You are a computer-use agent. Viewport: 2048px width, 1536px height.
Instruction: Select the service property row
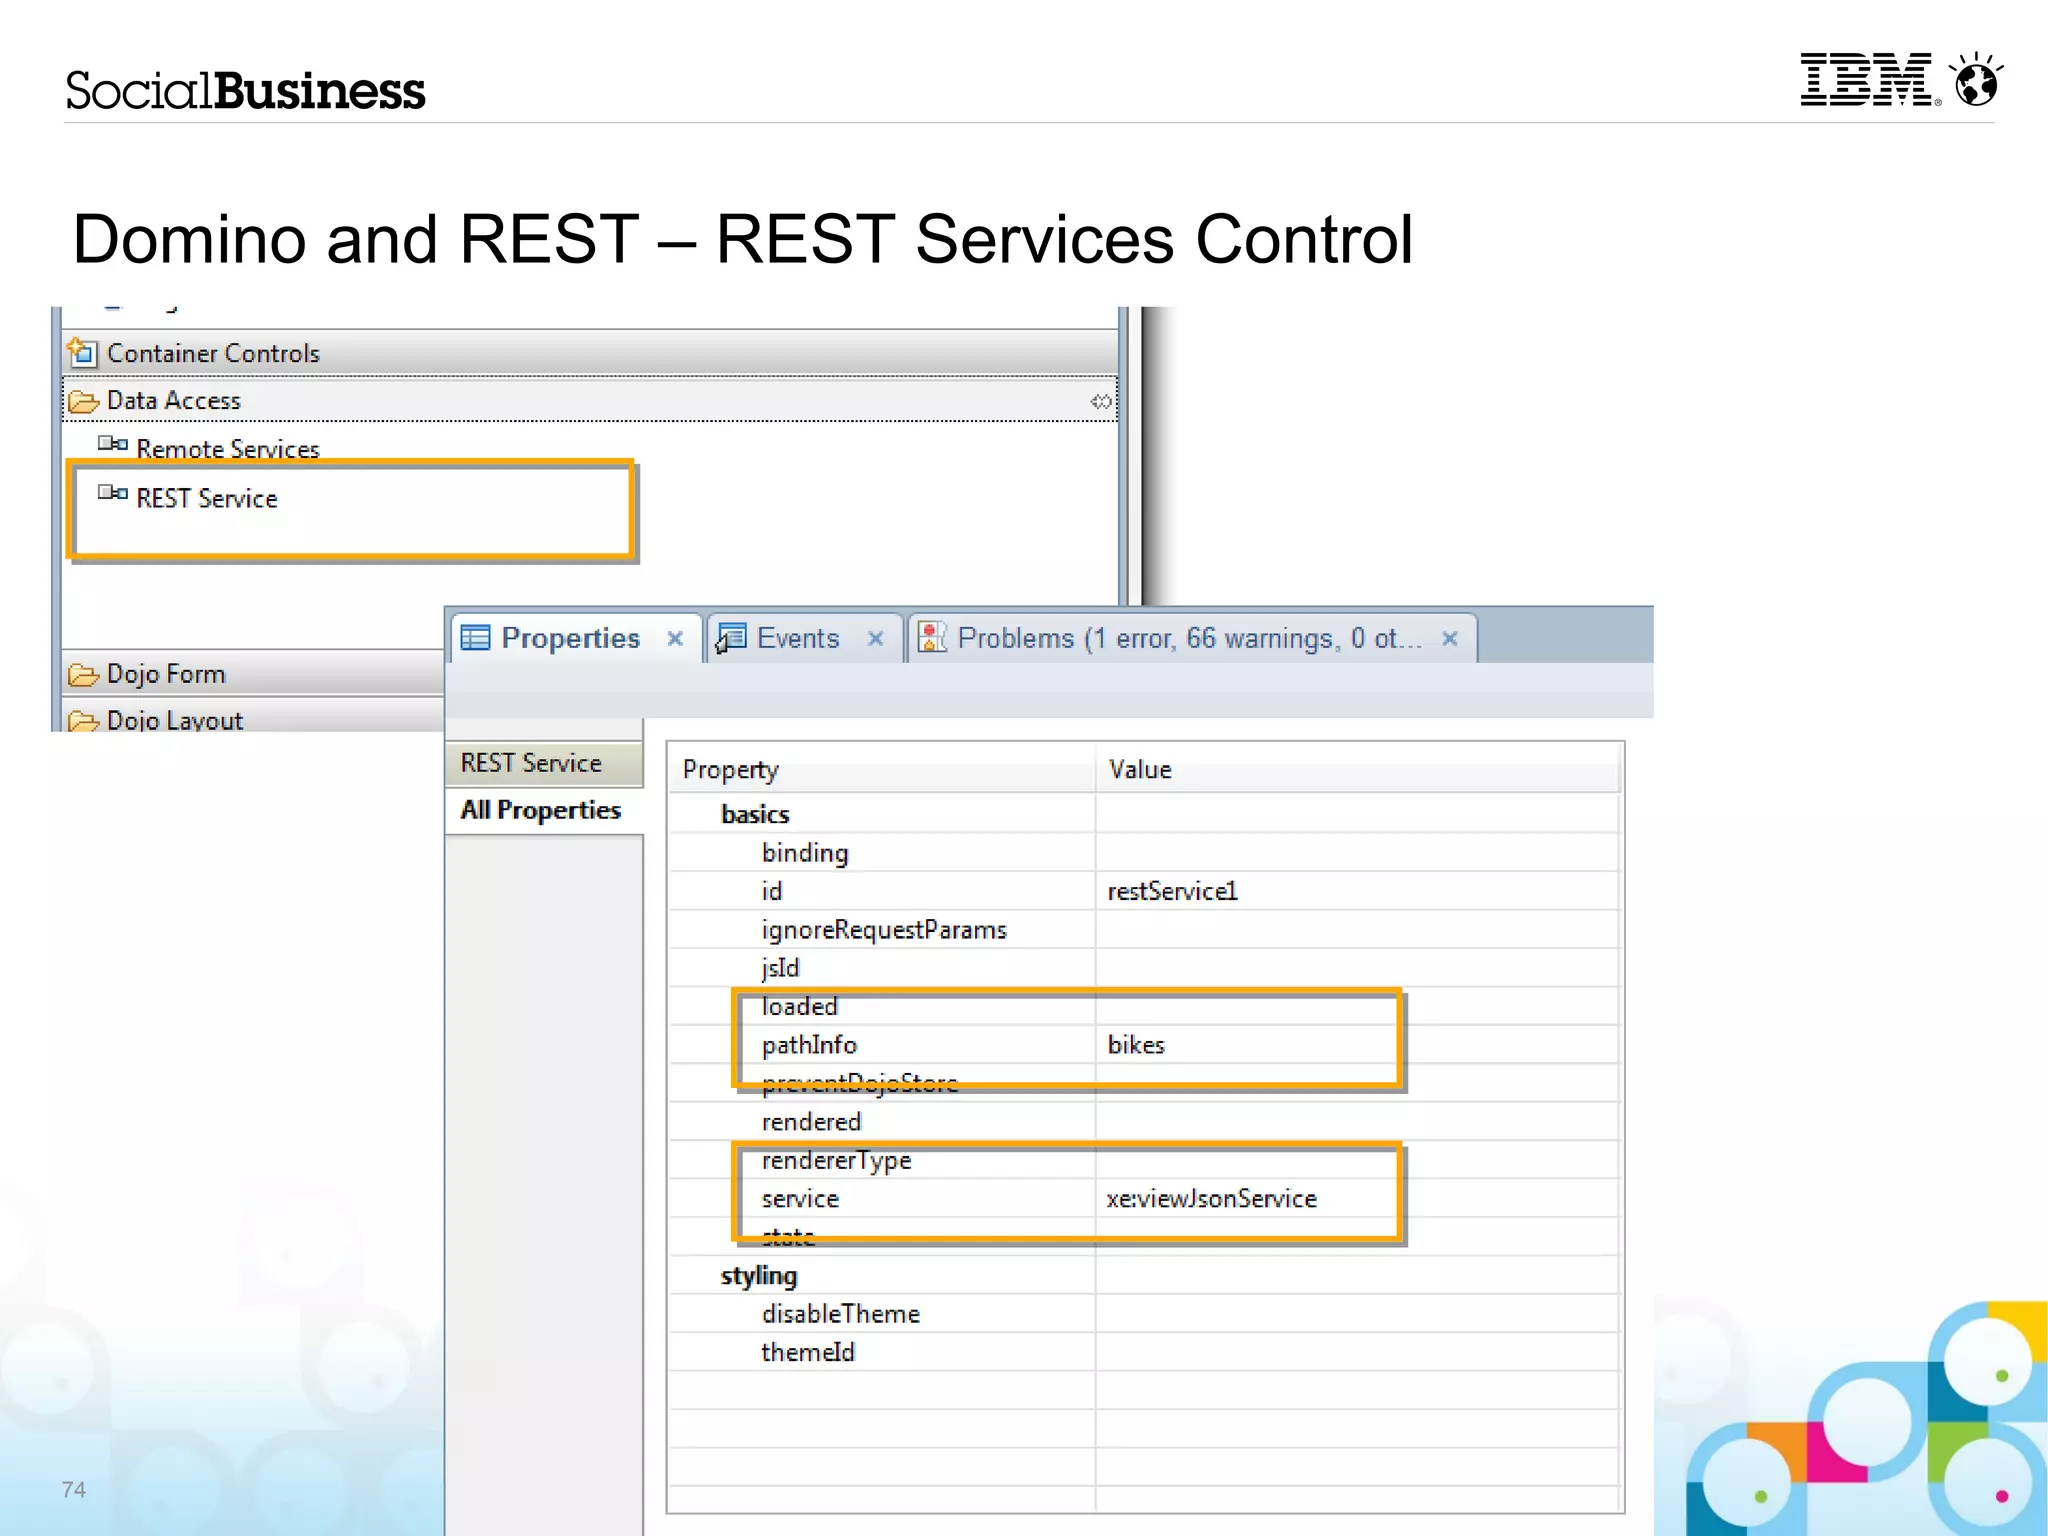(x=1144, y=1199)
